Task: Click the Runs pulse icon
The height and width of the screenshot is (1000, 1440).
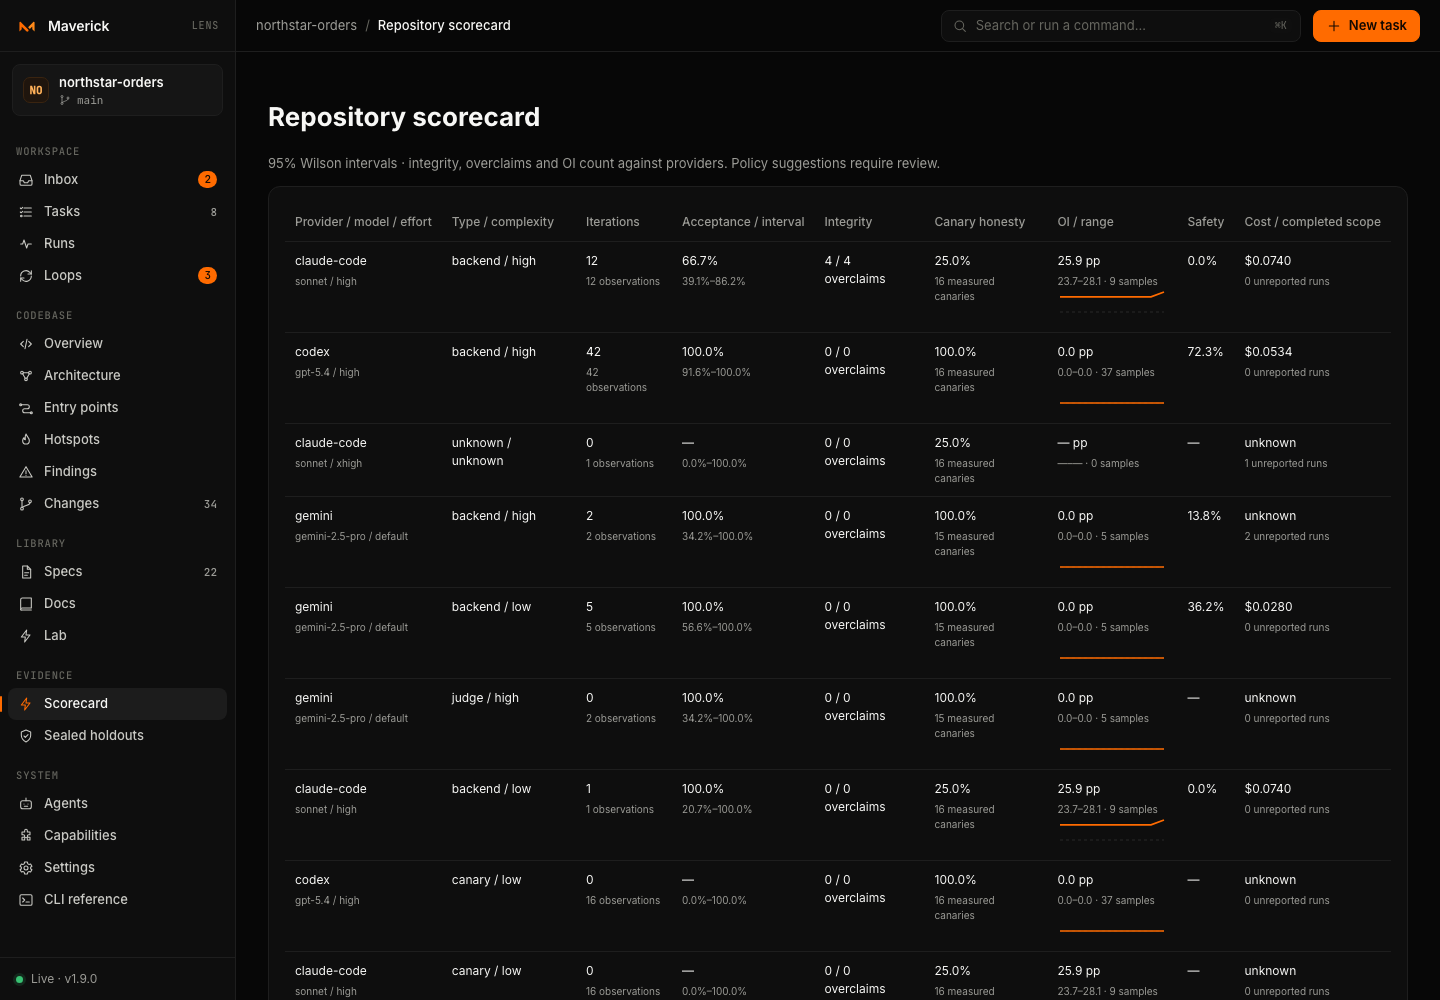Action: (x=26, y=244)
